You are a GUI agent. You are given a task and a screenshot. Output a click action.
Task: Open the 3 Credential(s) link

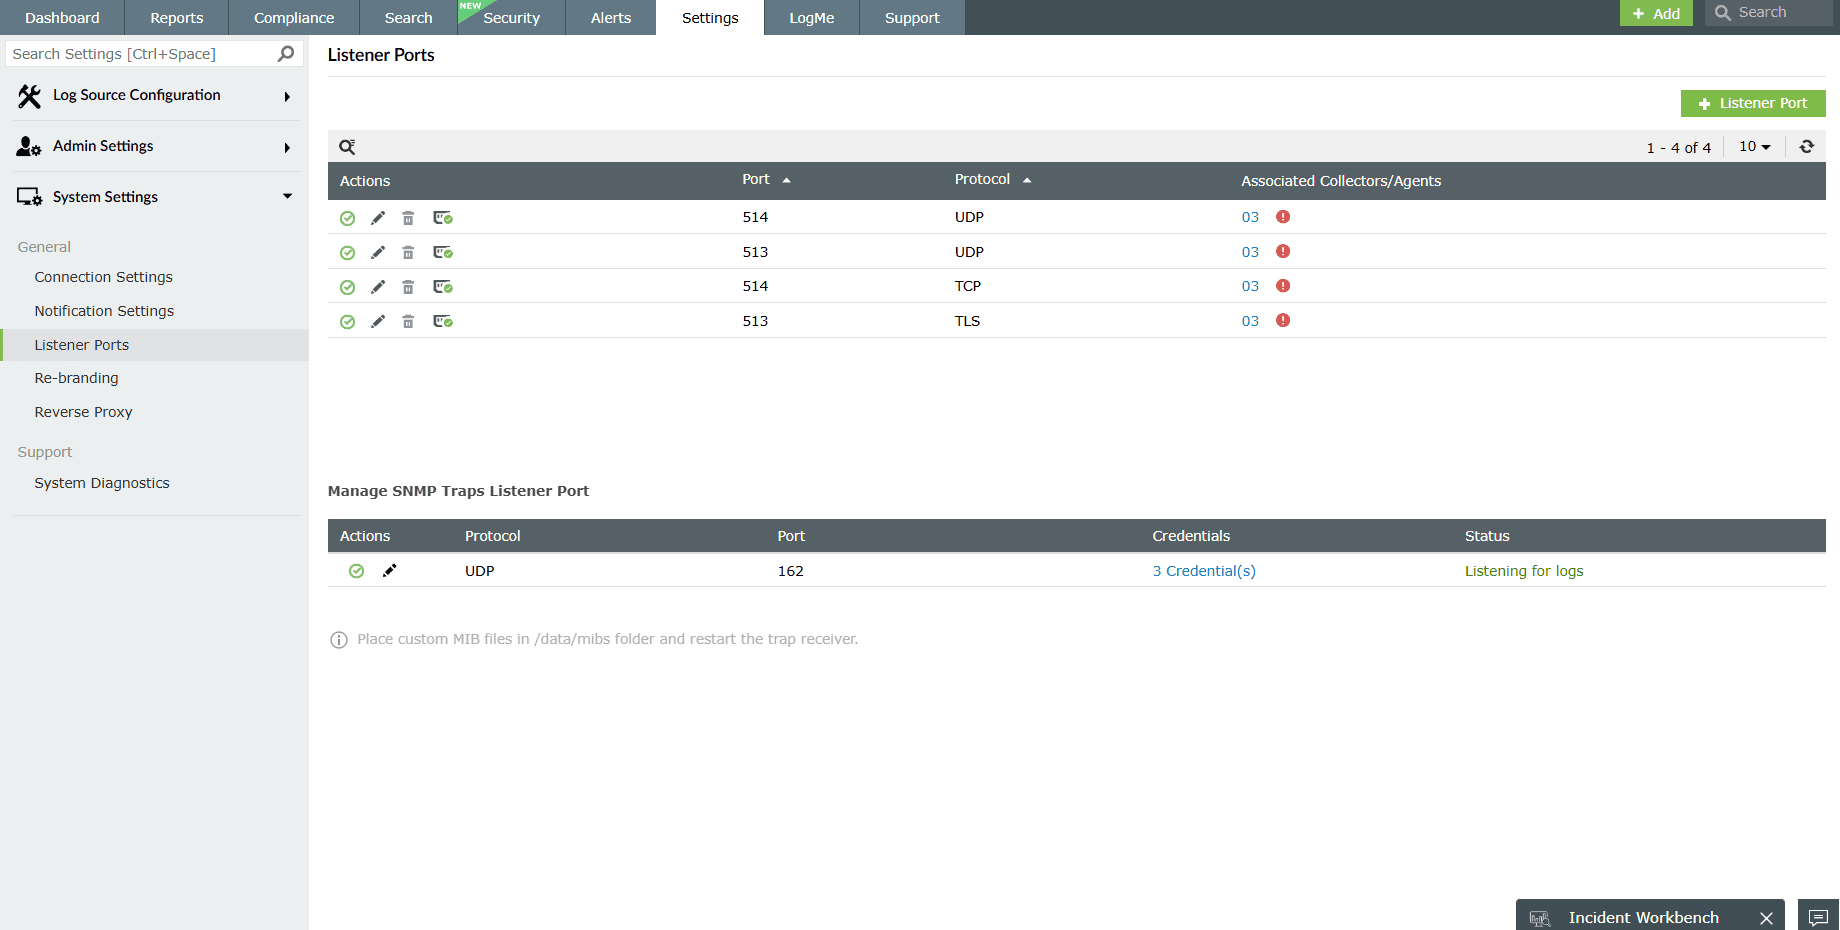pyautogui.click(x=1204, y=570)
